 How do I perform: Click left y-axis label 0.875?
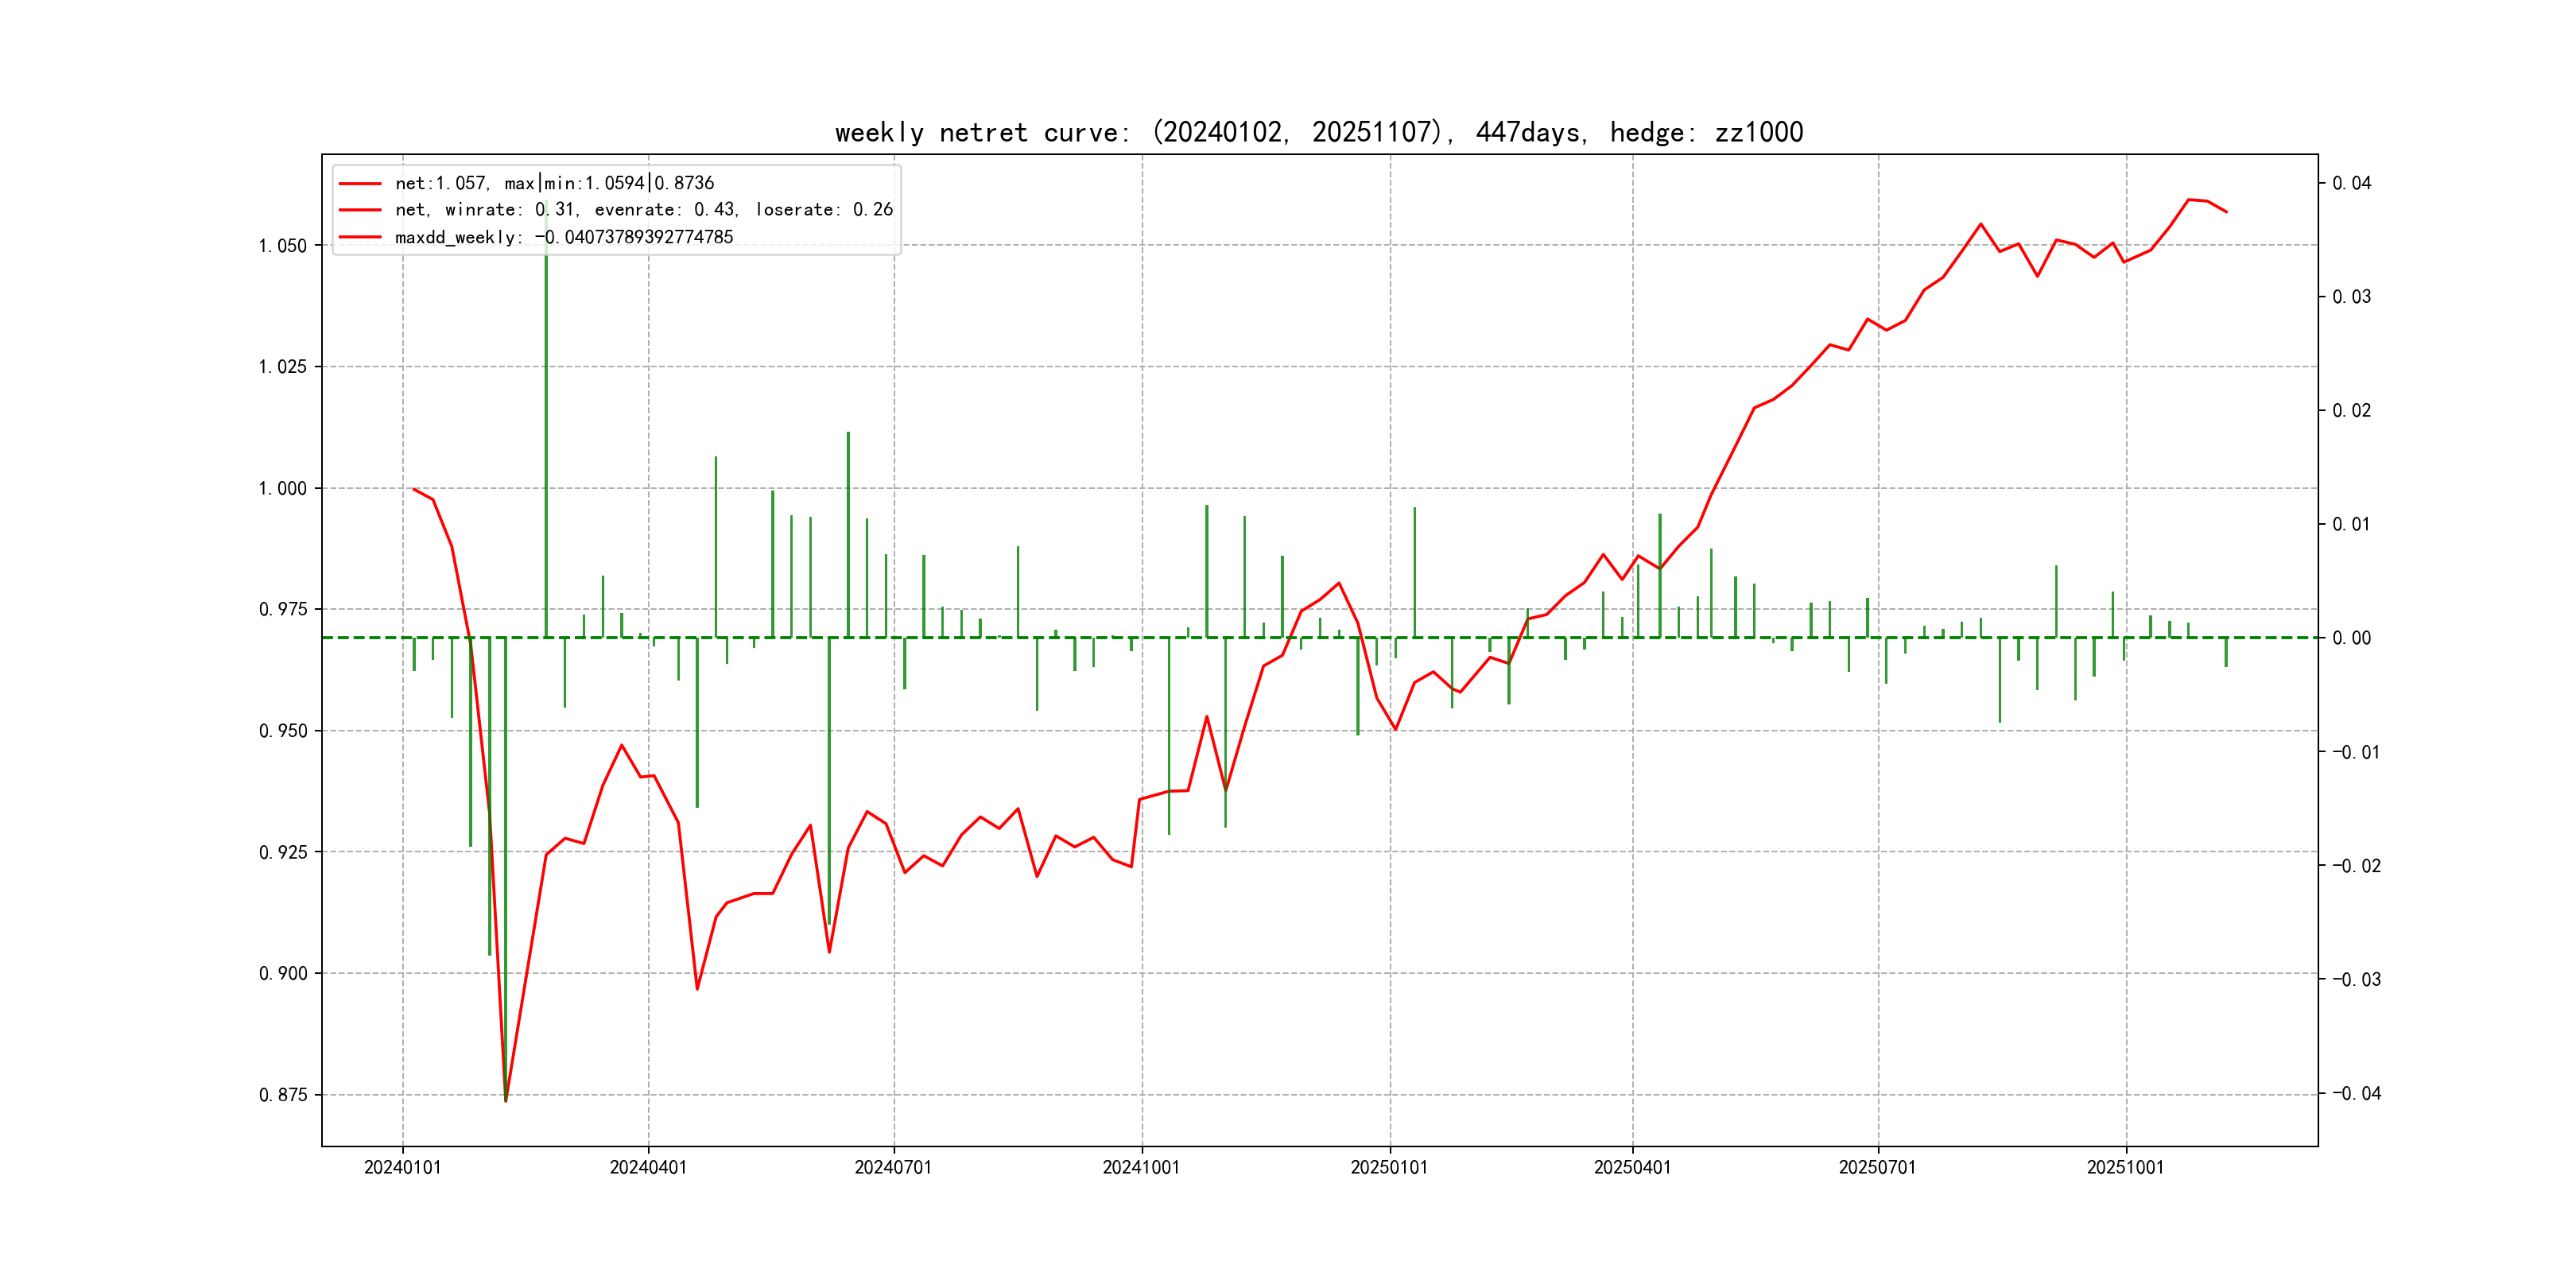tap(282, 1095)
